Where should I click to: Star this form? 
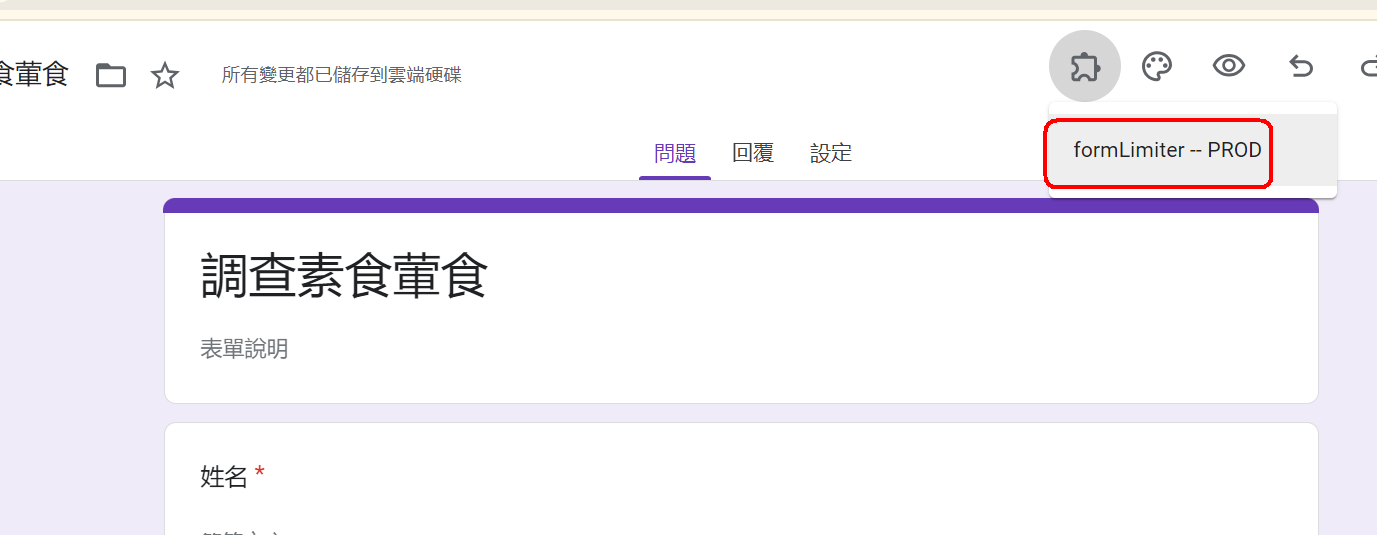pyautogui.click(x=165, y=75)
